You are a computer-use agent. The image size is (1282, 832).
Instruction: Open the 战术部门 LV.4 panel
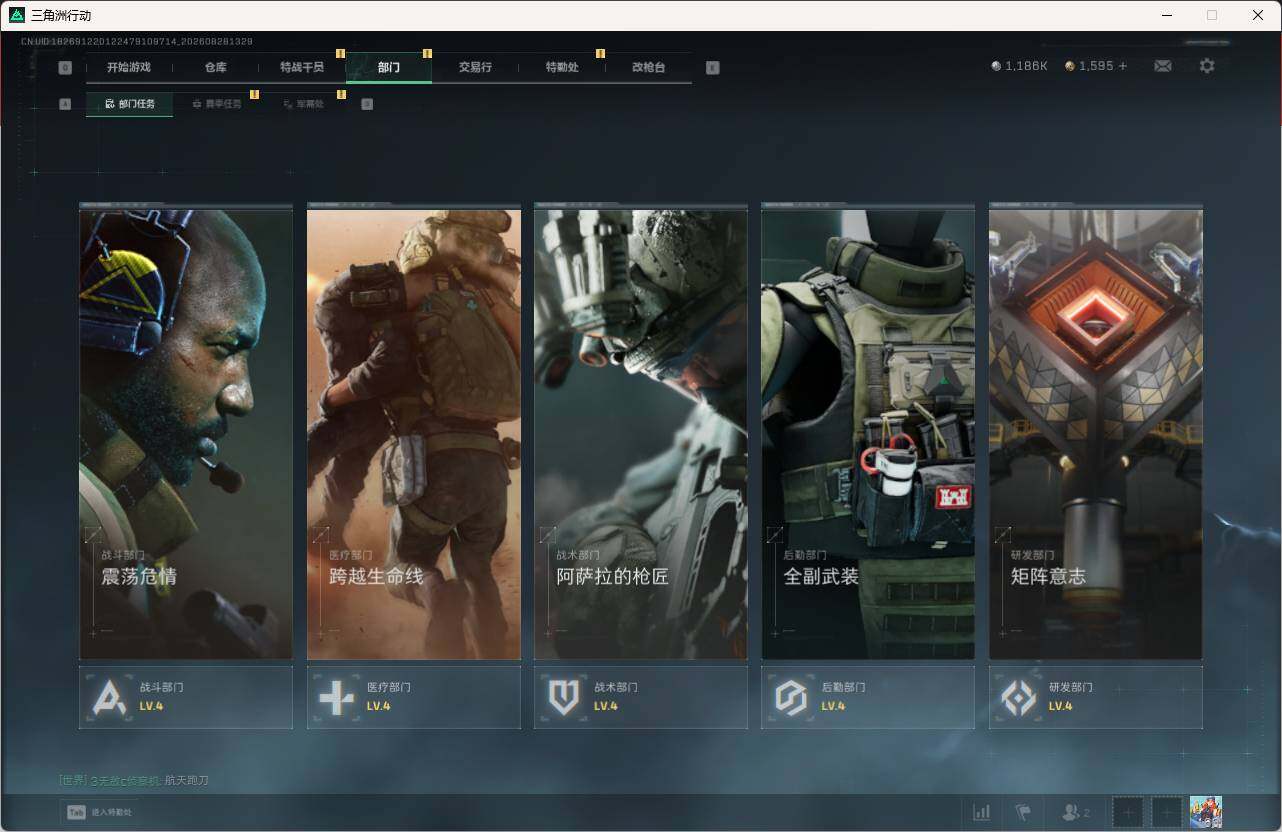click(x=641, y=697)
